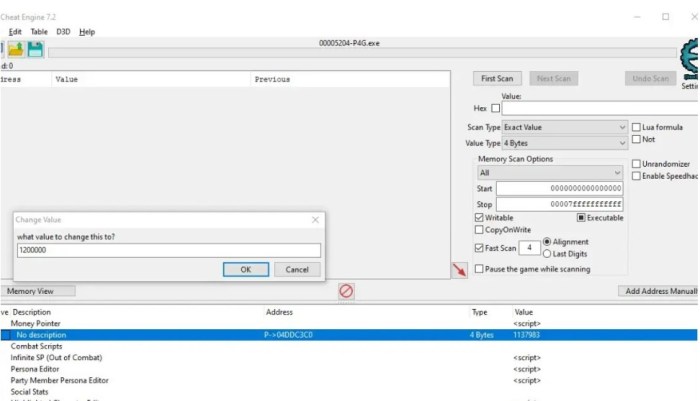Open the Table menu

pyautogui.click(x=39, y=32)
